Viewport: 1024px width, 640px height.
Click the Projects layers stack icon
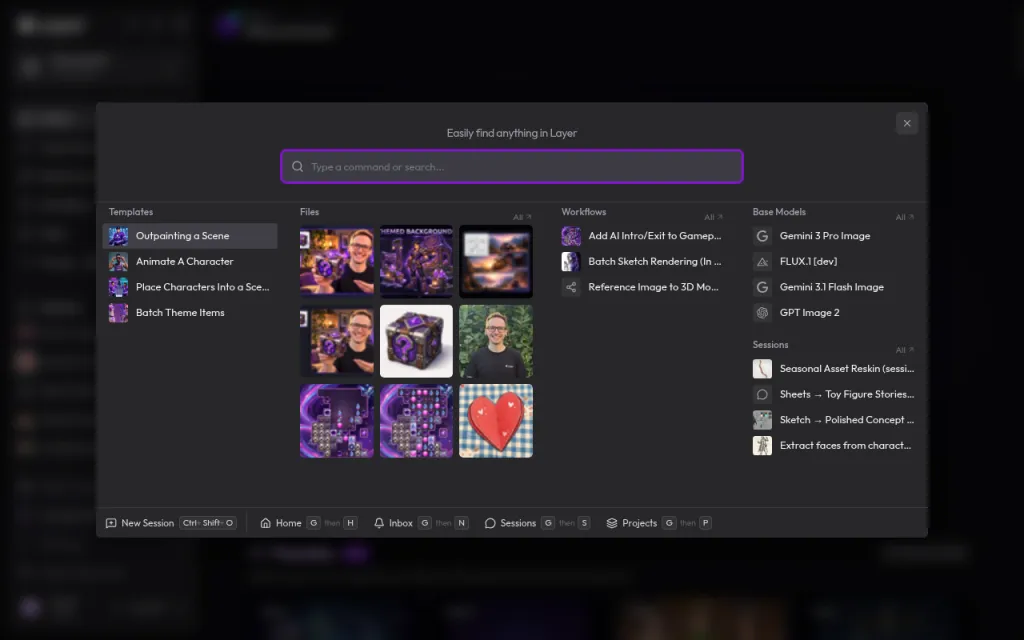(612, 523)
